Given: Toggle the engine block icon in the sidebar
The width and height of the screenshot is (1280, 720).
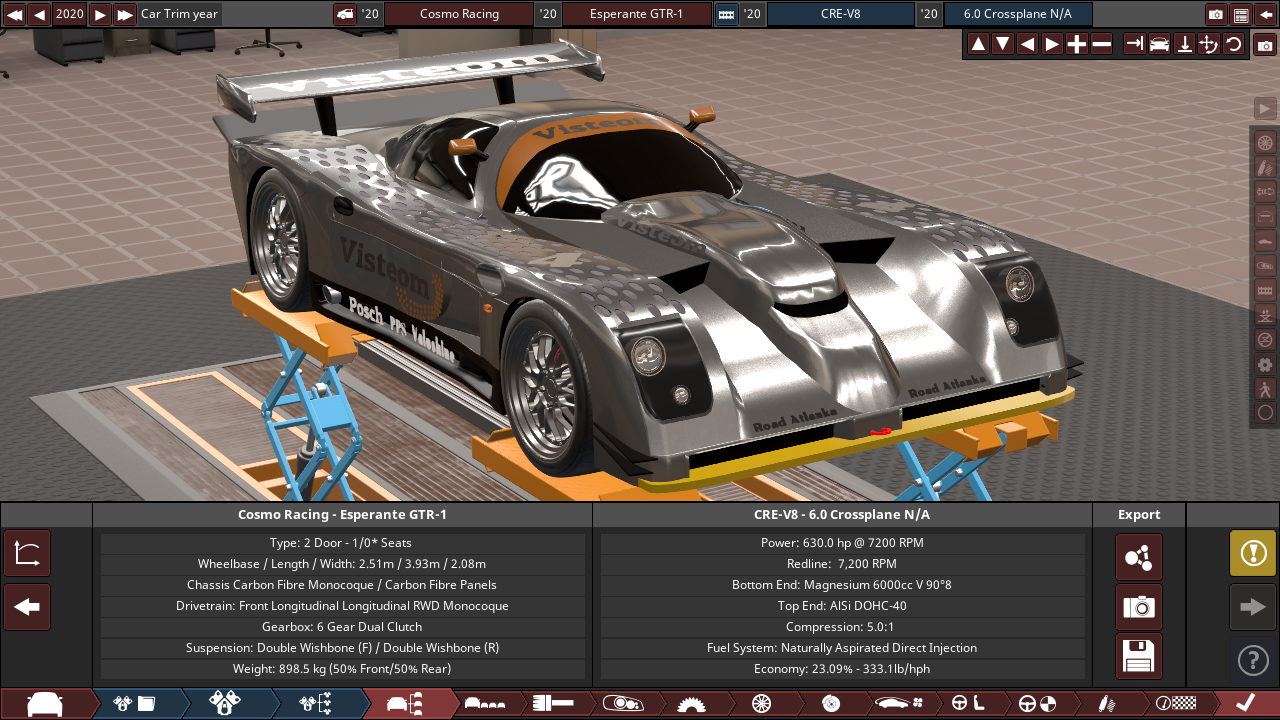Looking at the screenshot, I should tap(1265, 290).
